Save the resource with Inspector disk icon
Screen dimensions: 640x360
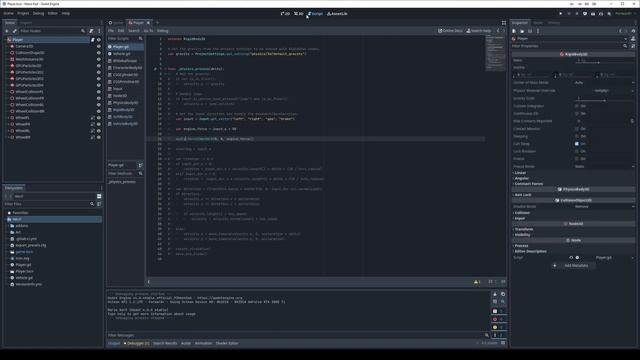[x=530, y=31]
